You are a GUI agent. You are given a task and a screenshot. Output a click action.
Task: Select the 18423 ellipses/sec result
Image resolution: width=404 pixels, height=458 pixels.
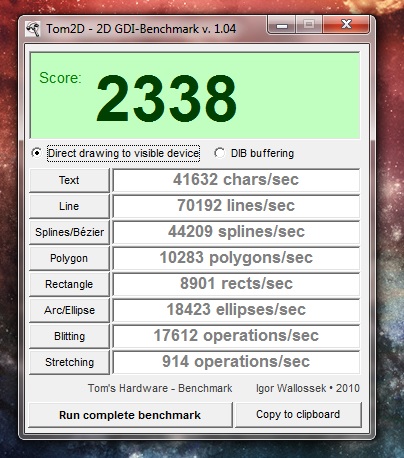click(236, 310)
